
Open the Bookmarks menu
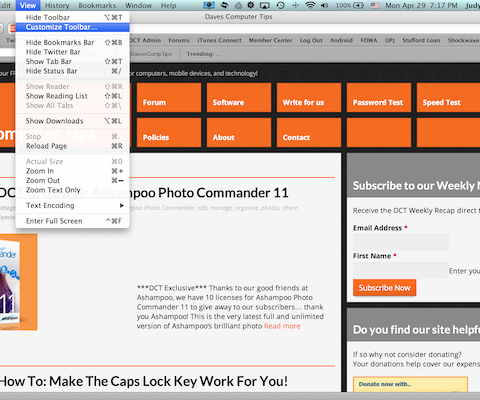(97, 6)
